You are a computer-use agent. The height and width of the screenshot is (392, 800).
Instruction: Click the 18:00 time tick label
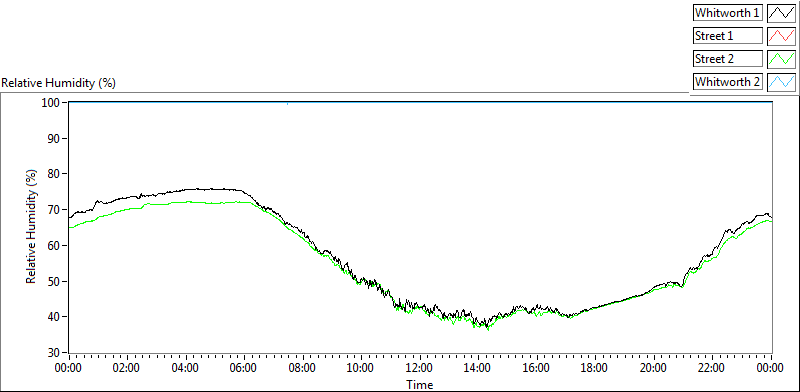click(x=595, y=368)
